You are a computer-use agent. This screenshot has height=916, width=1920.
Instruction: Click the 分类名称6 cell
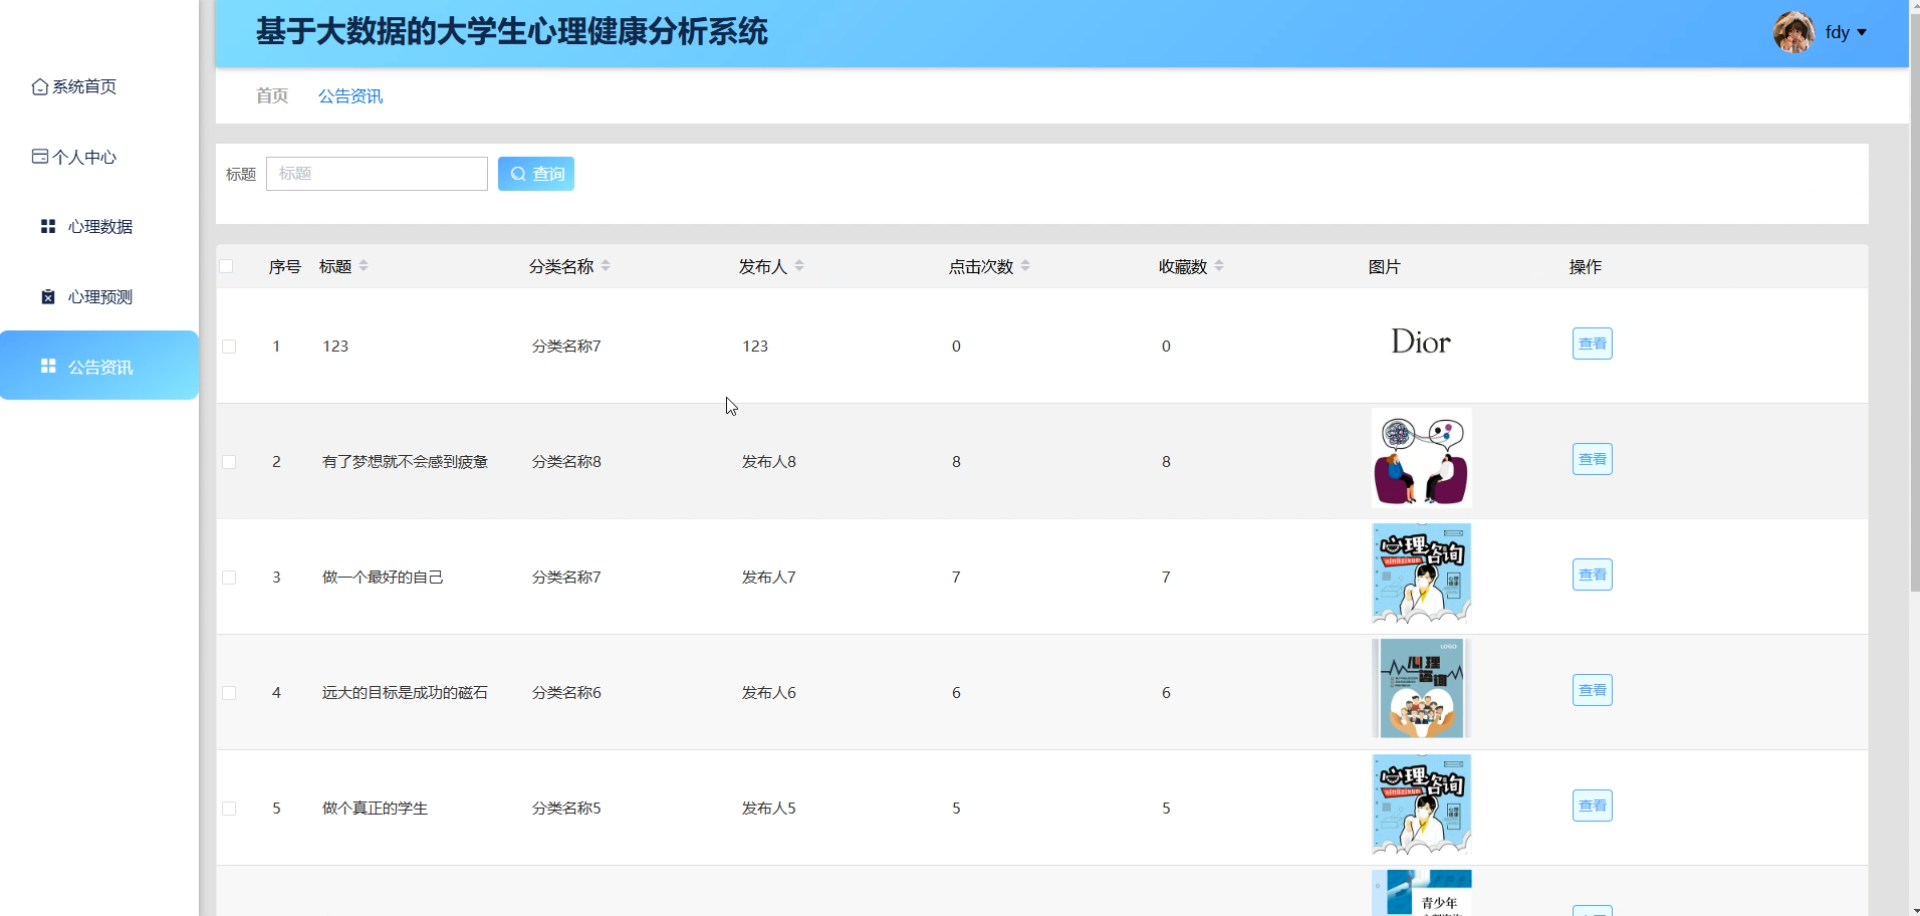[567, 693]
